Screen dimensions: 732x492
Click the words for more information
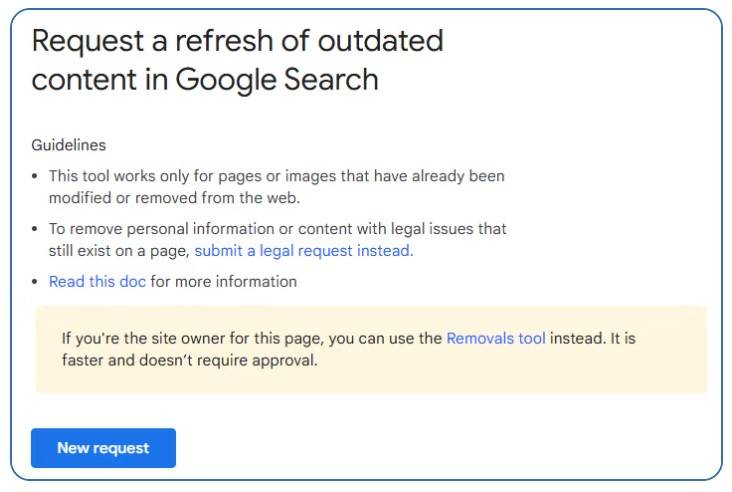click(x=224, y=281)
